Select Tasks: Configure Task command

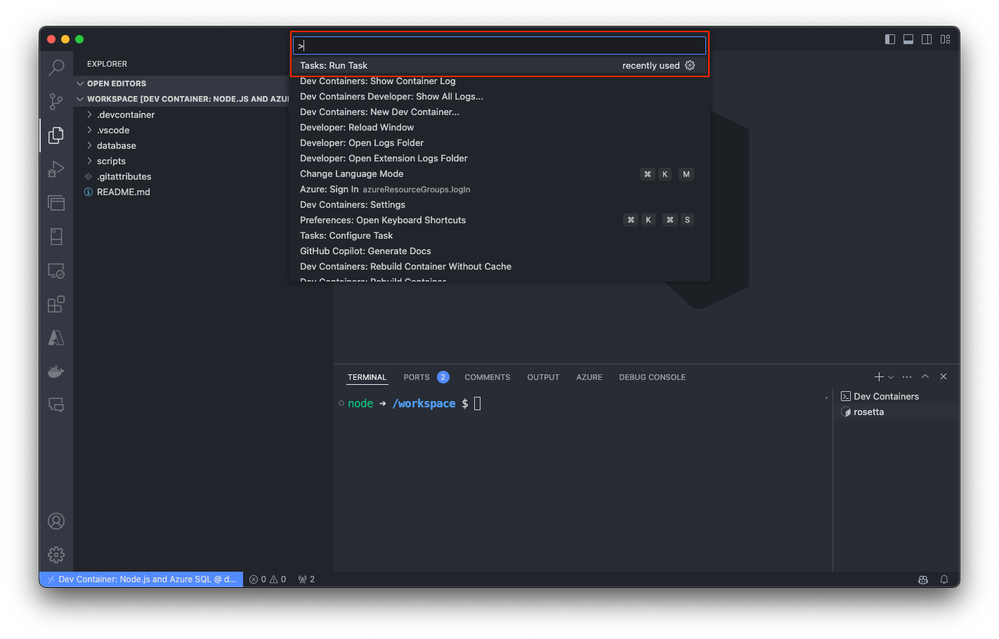(500, 236)
